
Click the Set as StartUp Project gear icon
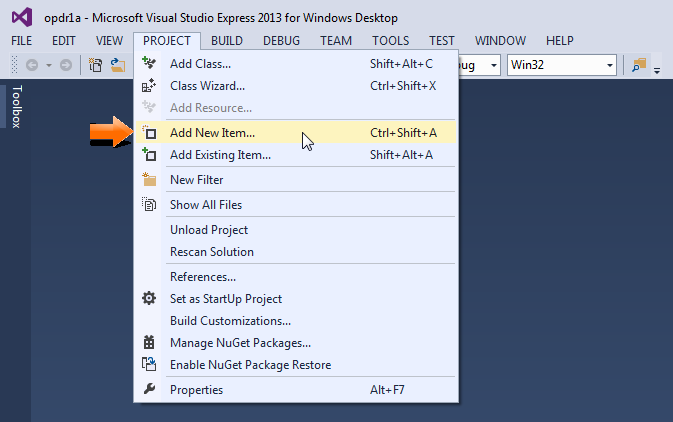pyautogui.click(x=150, y=298)
